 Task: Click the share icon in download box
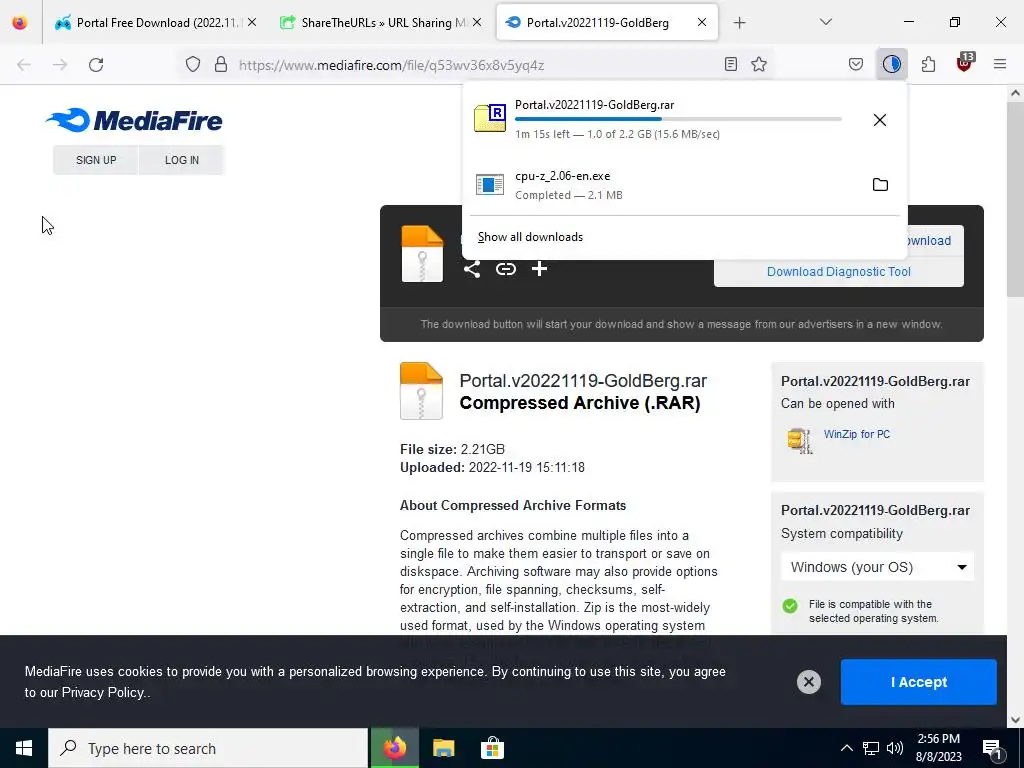click(x=472, y=269)
